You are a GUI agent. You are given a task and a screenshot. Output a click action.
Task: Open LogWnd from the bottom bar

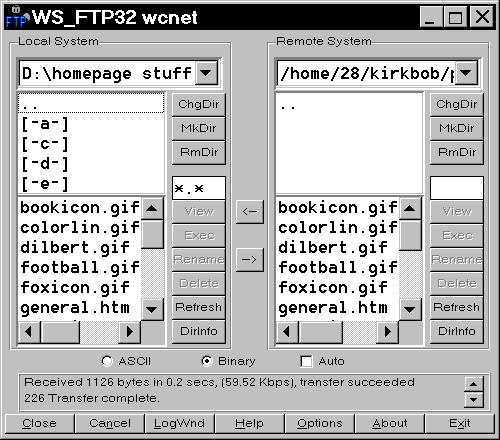[179, 423]
